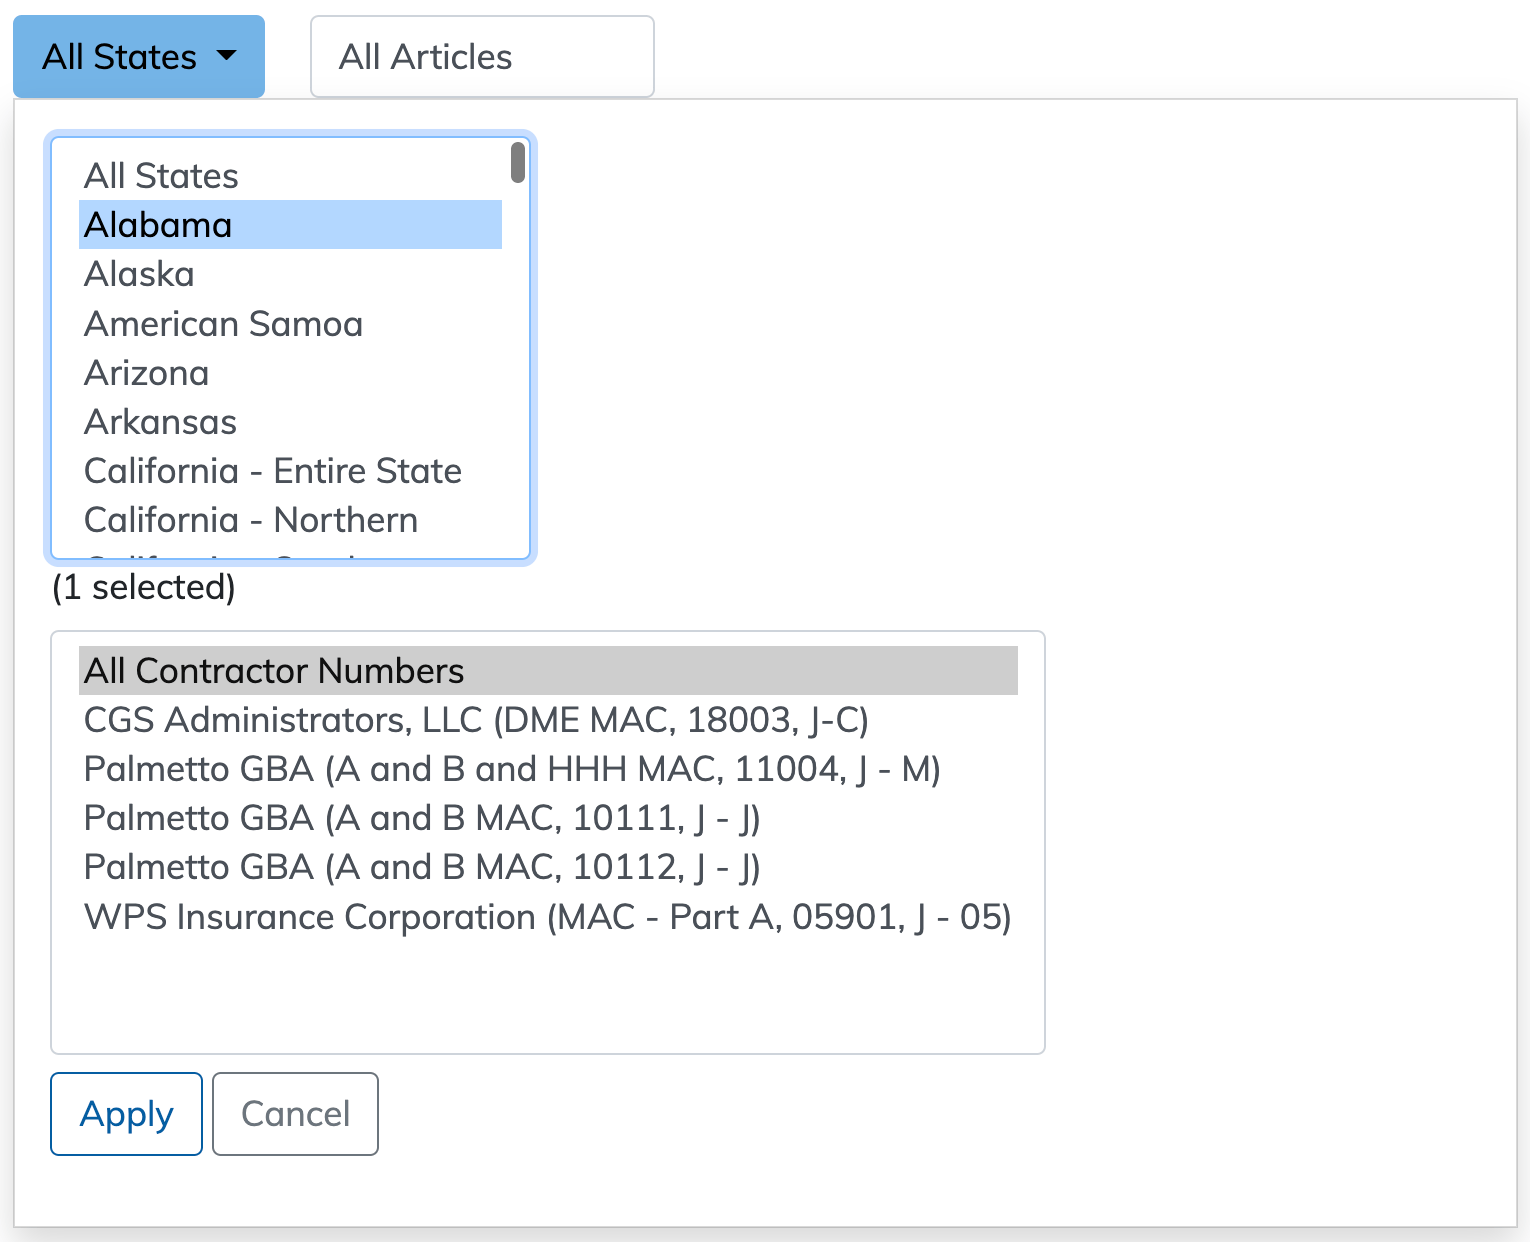Select All Contractor Numbers option

pos(274,671)
